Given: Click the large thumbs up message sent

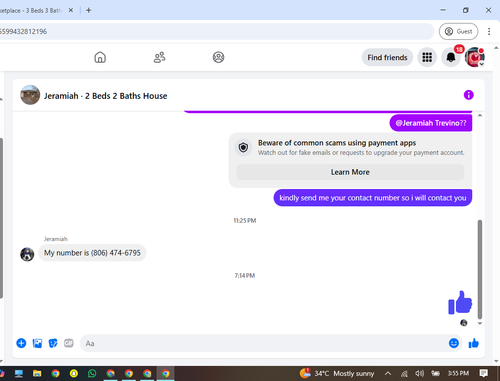Looking at the screenshot, I should (460, 302).
